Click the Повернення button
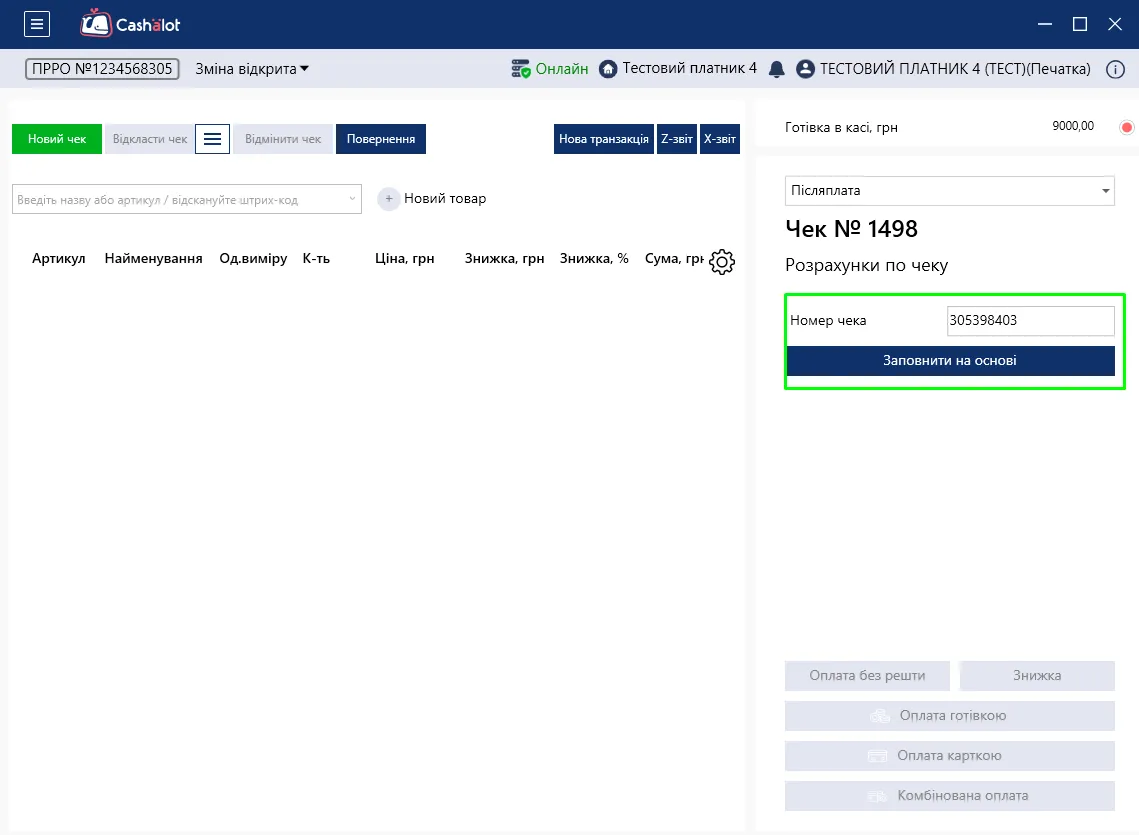Viewport: 1139px width, 835px height. coord(381,139)
